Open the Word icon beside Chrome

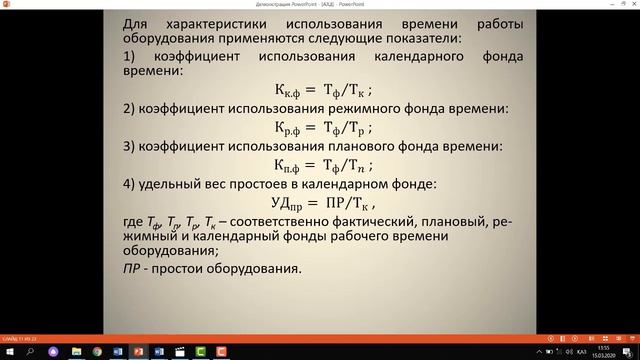[x=118, y=352]
